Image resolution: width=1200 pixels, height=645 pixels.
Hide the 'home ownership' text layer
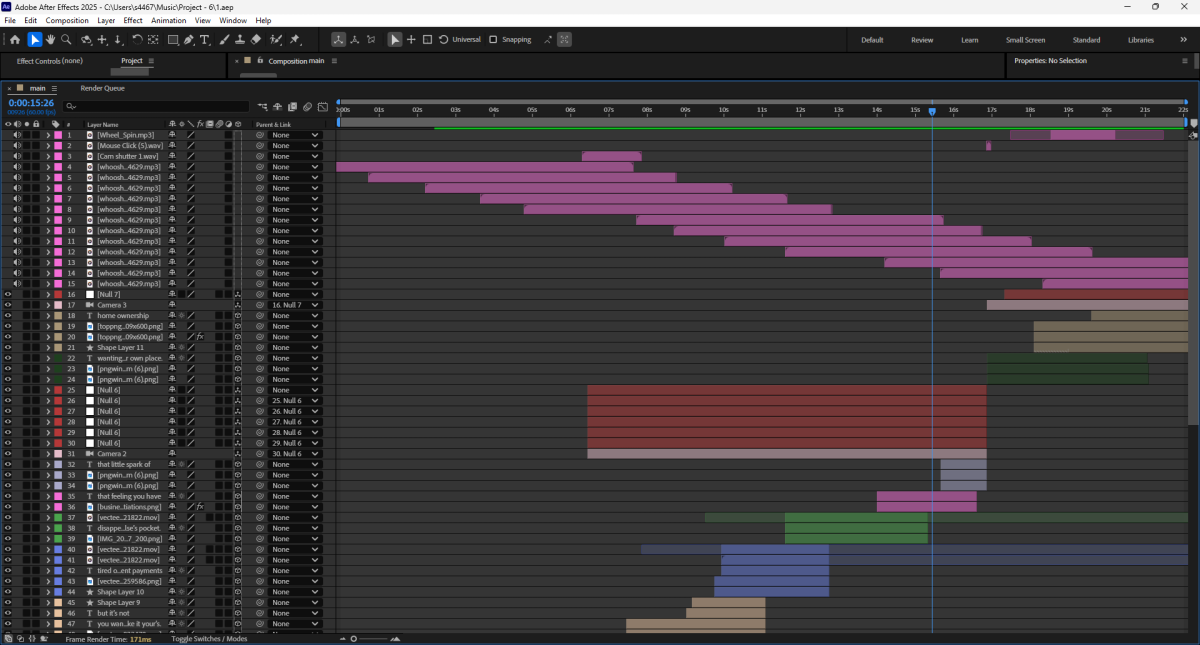(8, 316)
